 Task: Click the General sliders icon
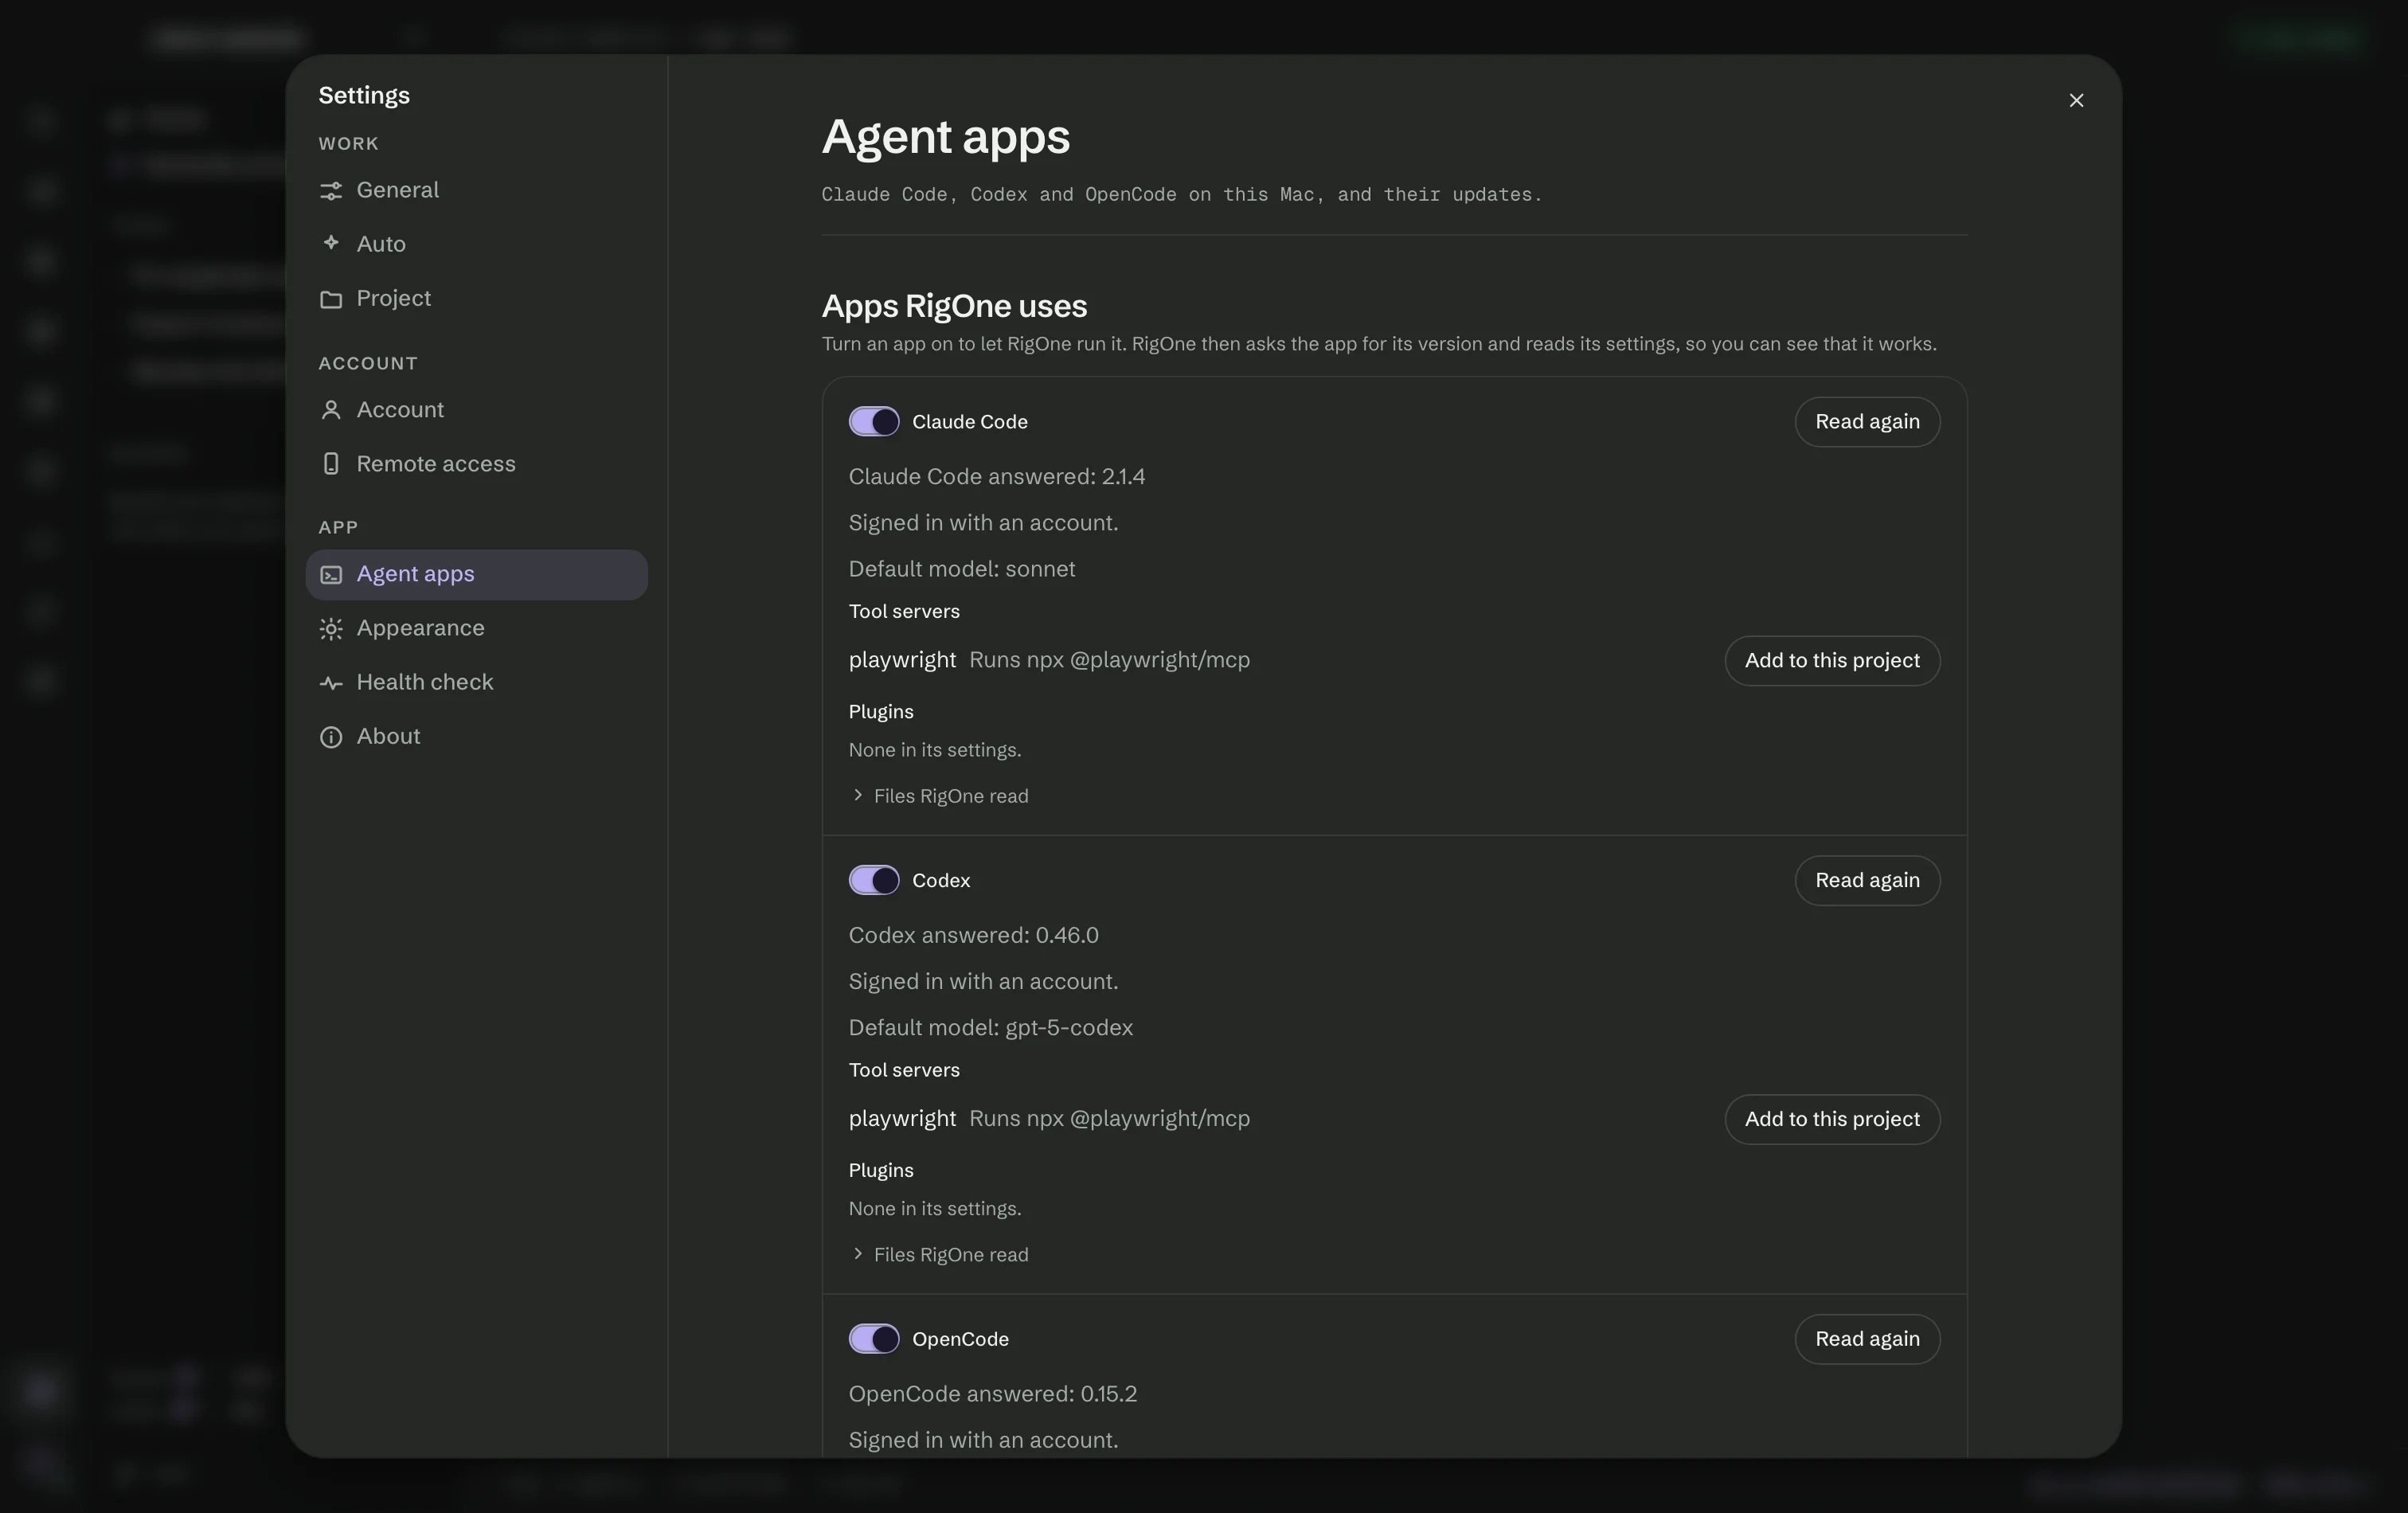click(331, 190)
